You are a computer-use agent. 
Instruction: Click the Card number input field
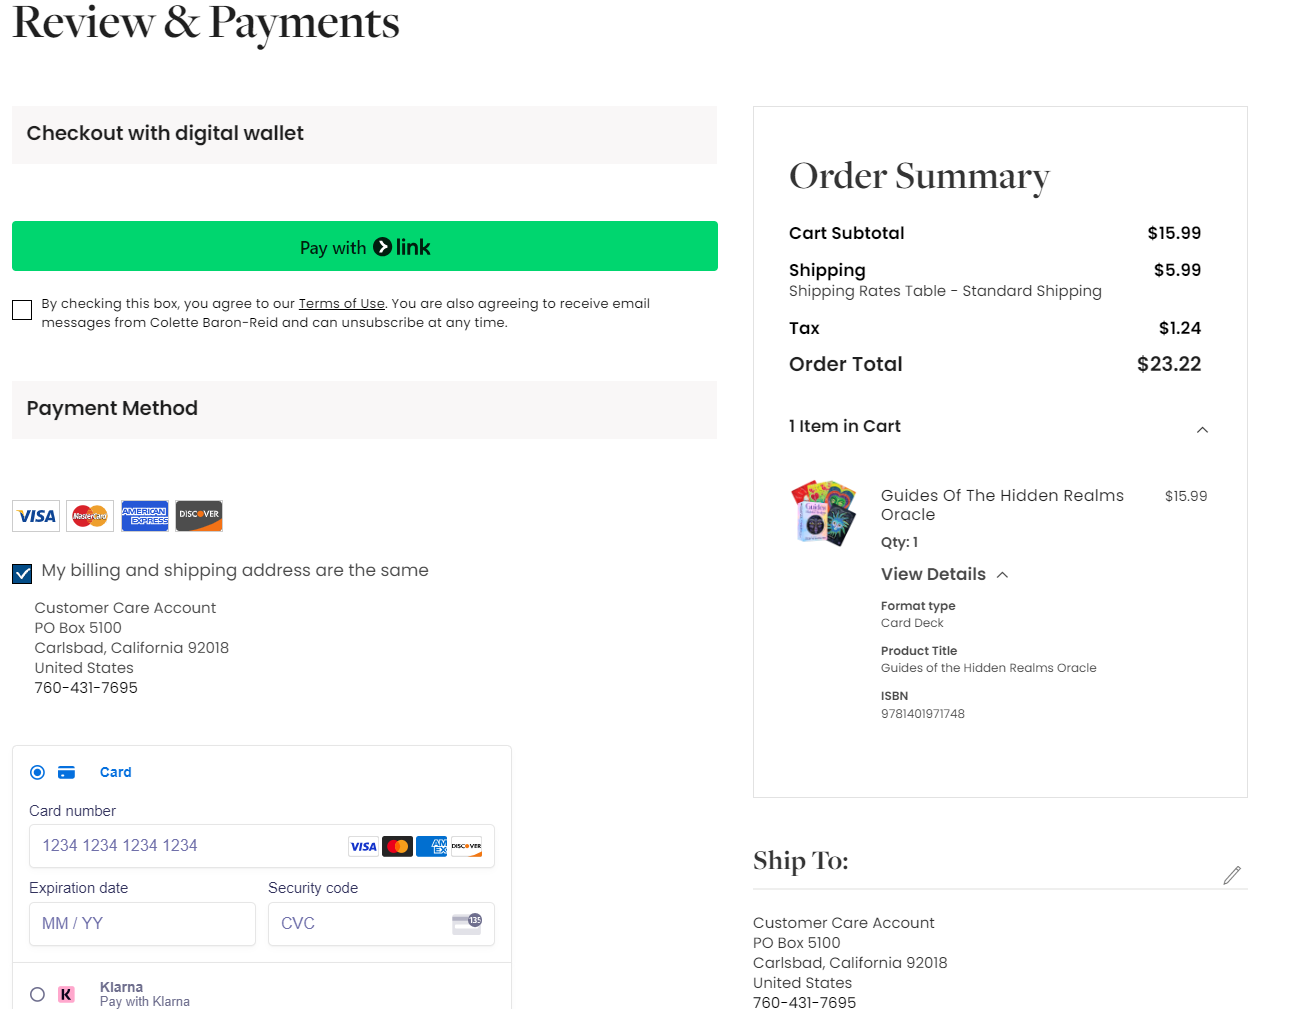click(x=190, y=846)
